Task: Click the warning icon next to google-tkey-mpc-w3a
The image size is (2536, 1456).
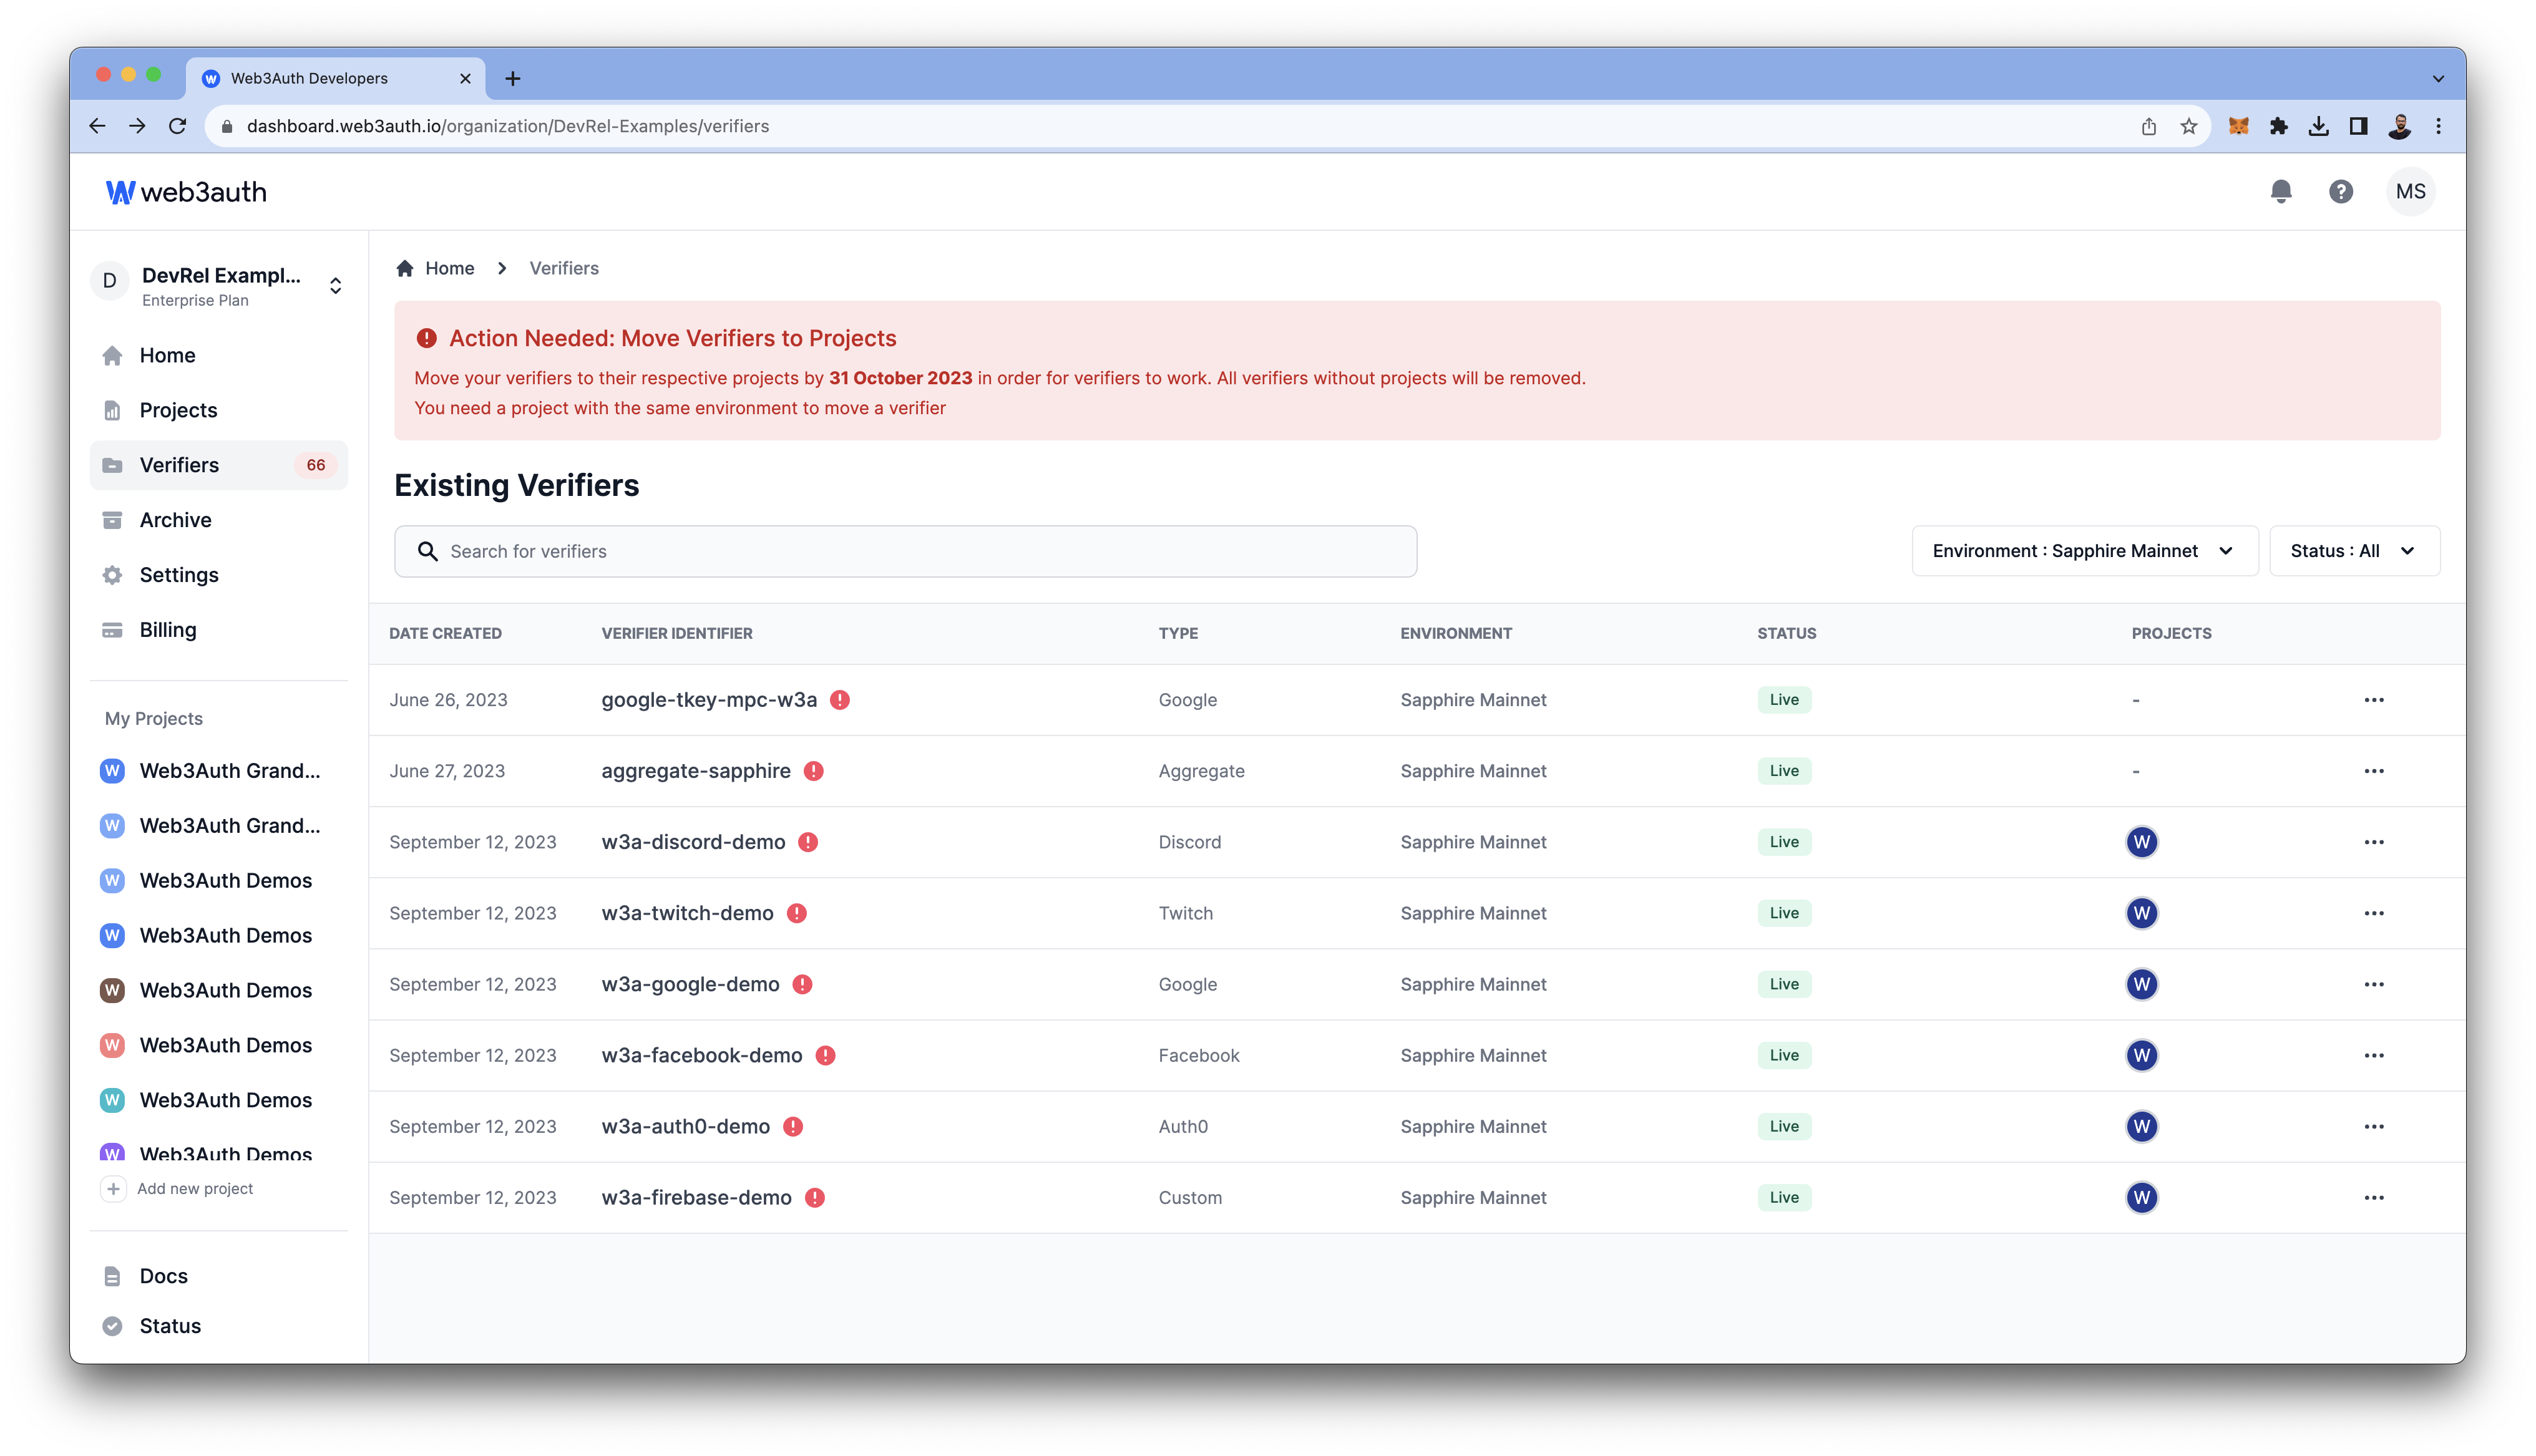Action: [x=840, y=700]
